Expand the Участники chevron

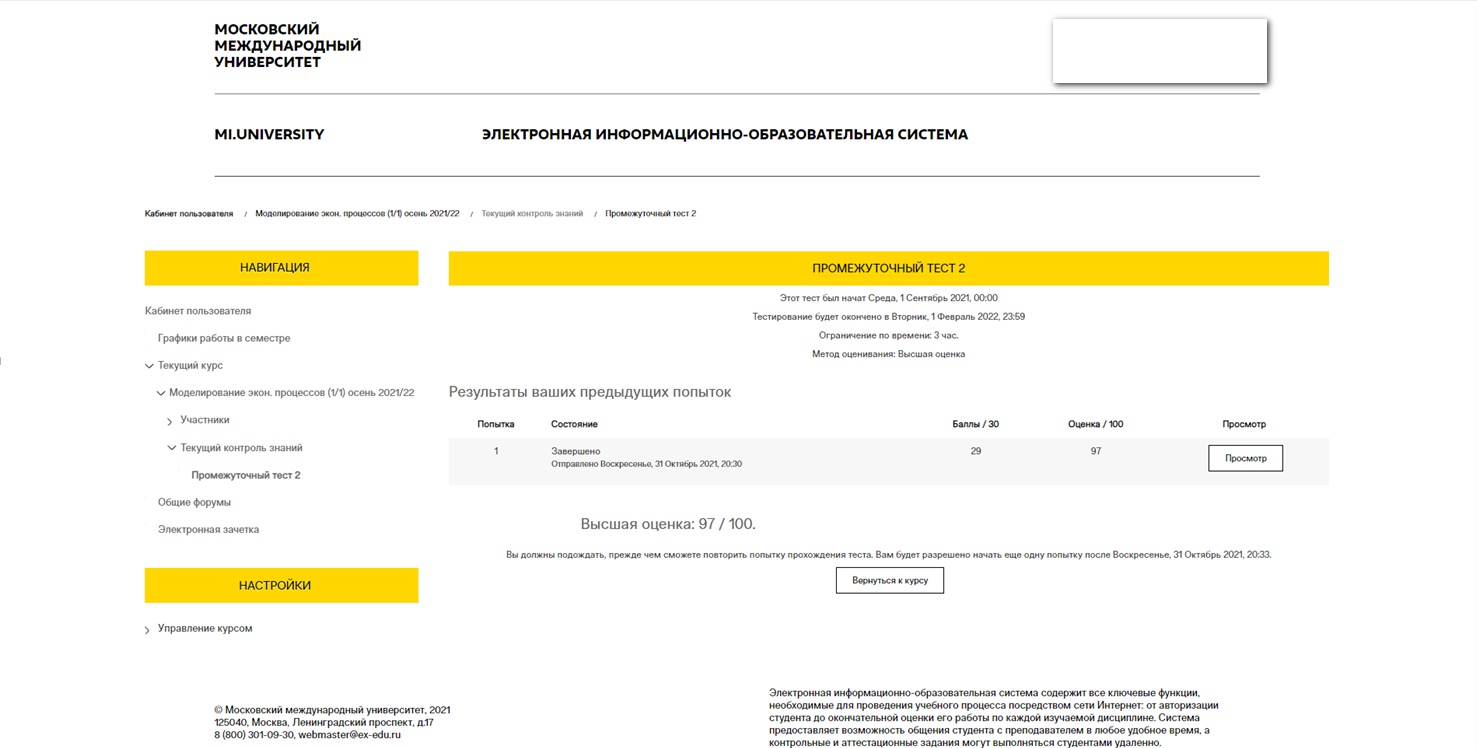click(x=170, y=421)
